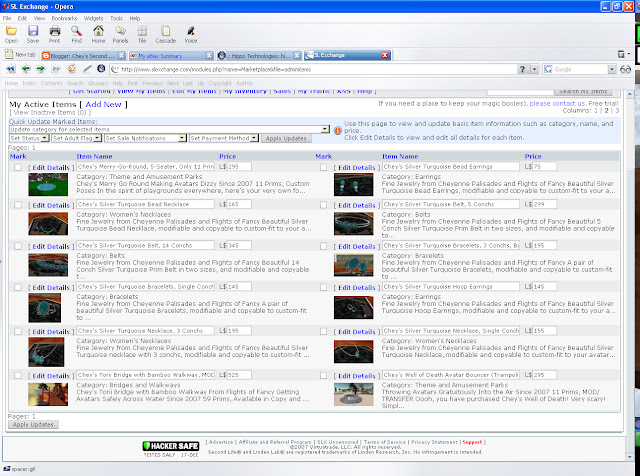Click the Add New link
This screenshot has height=476, width=640.
pos(103,105)
